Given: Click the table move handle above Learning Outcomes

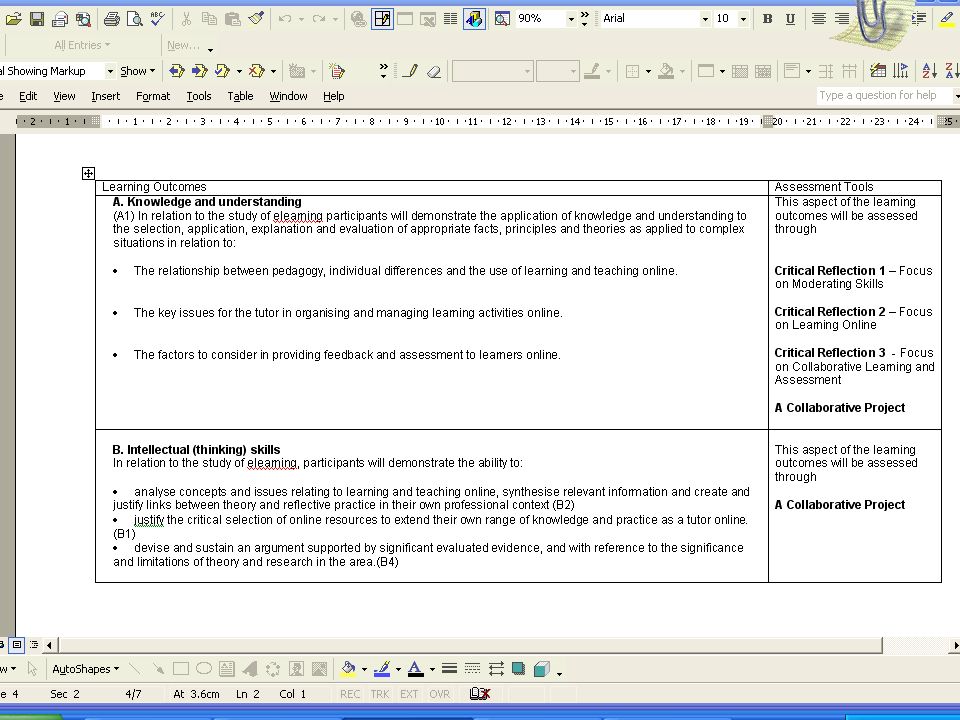Looking at the screenshot, I should coord(88,174).
